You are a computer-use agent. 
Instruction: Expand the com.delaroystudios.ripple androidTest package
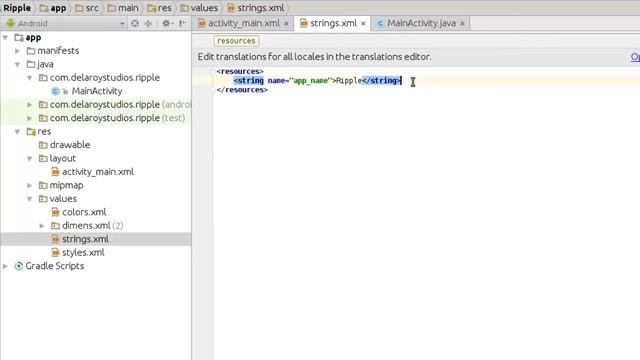(x=30, y=105)
